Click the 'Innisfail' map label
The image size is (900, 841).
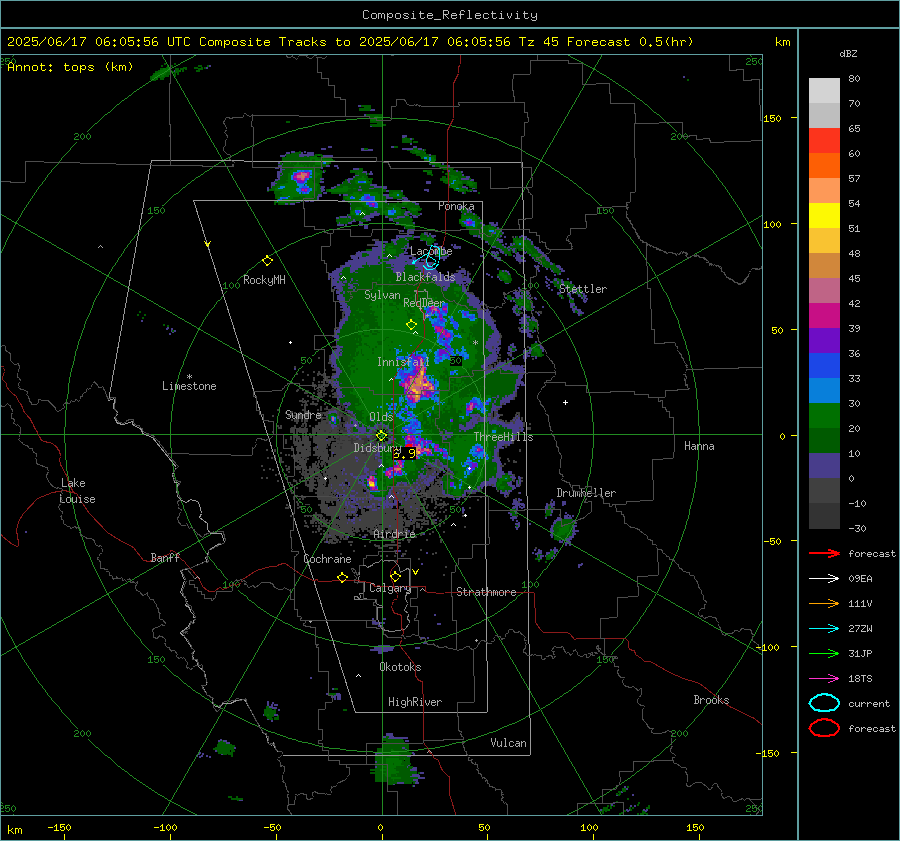[x=403, y=362]
